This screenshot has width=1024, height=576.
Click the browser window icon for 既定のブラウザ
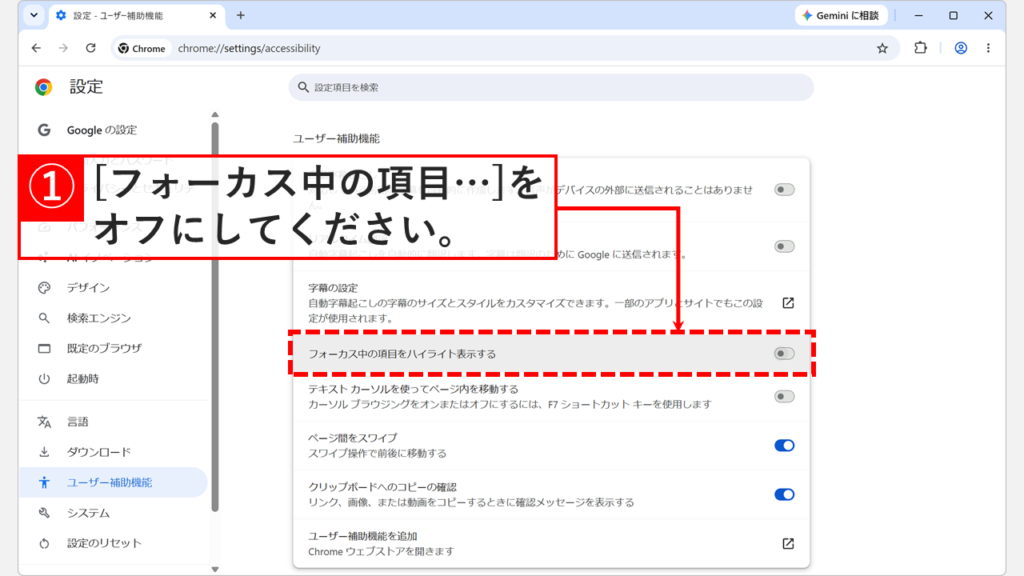click(44, 348)
